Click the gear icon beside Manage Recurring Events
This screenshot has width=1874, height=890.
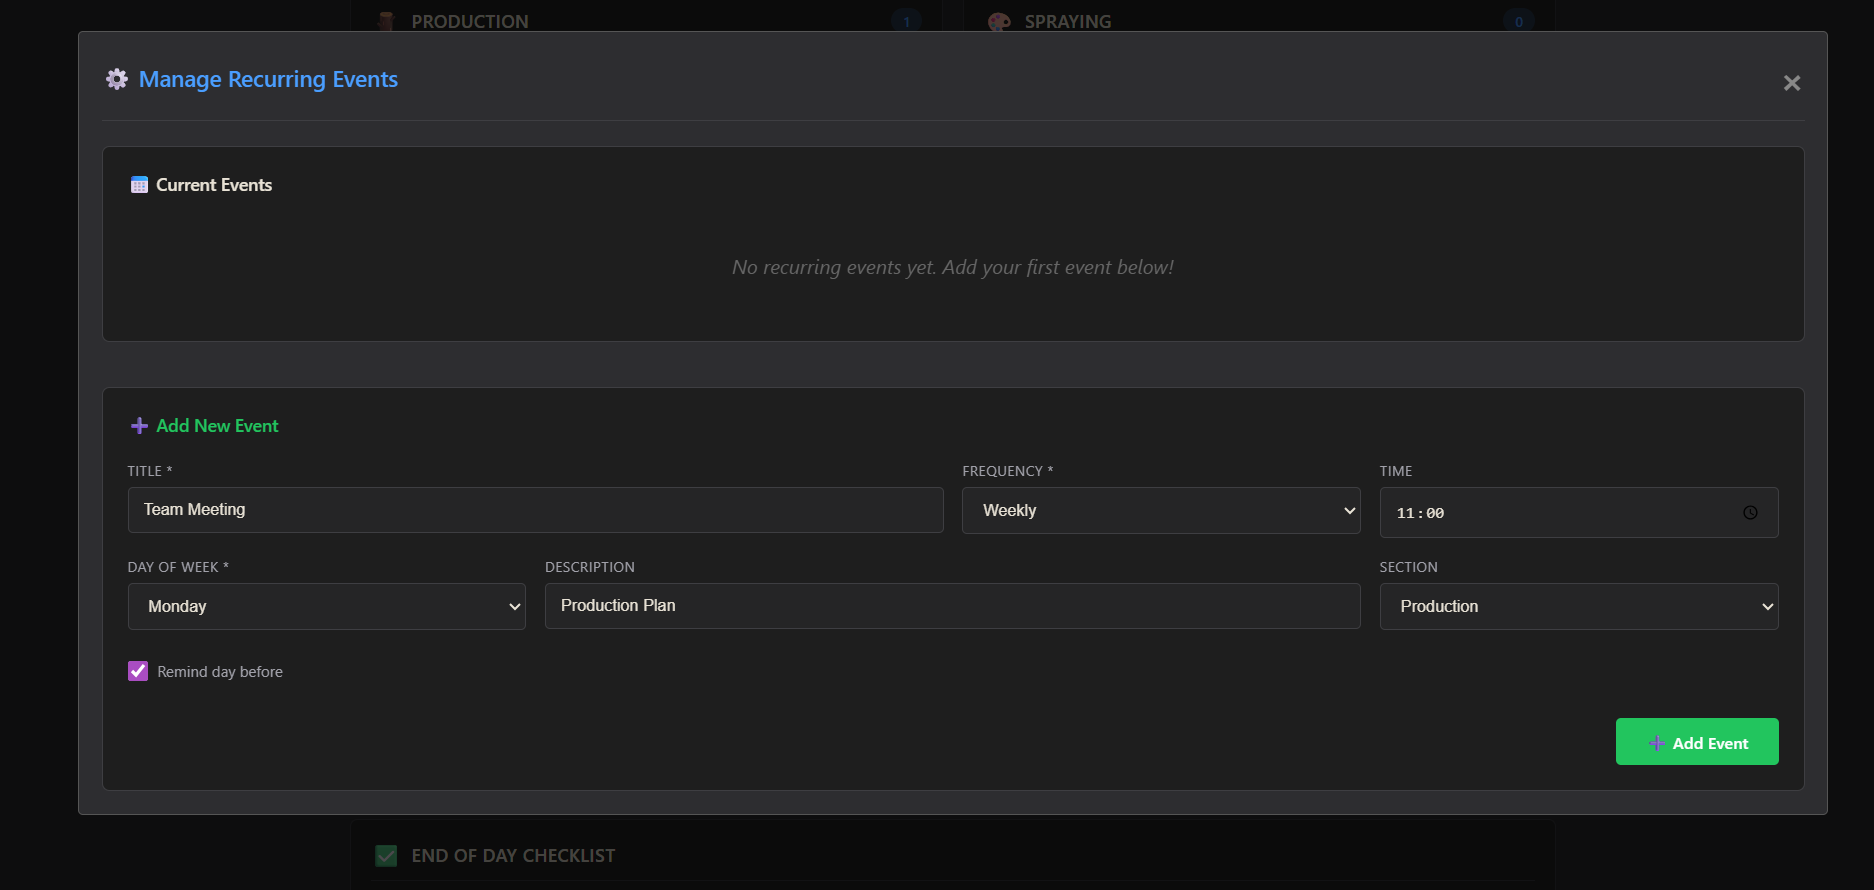coord(117,80)
